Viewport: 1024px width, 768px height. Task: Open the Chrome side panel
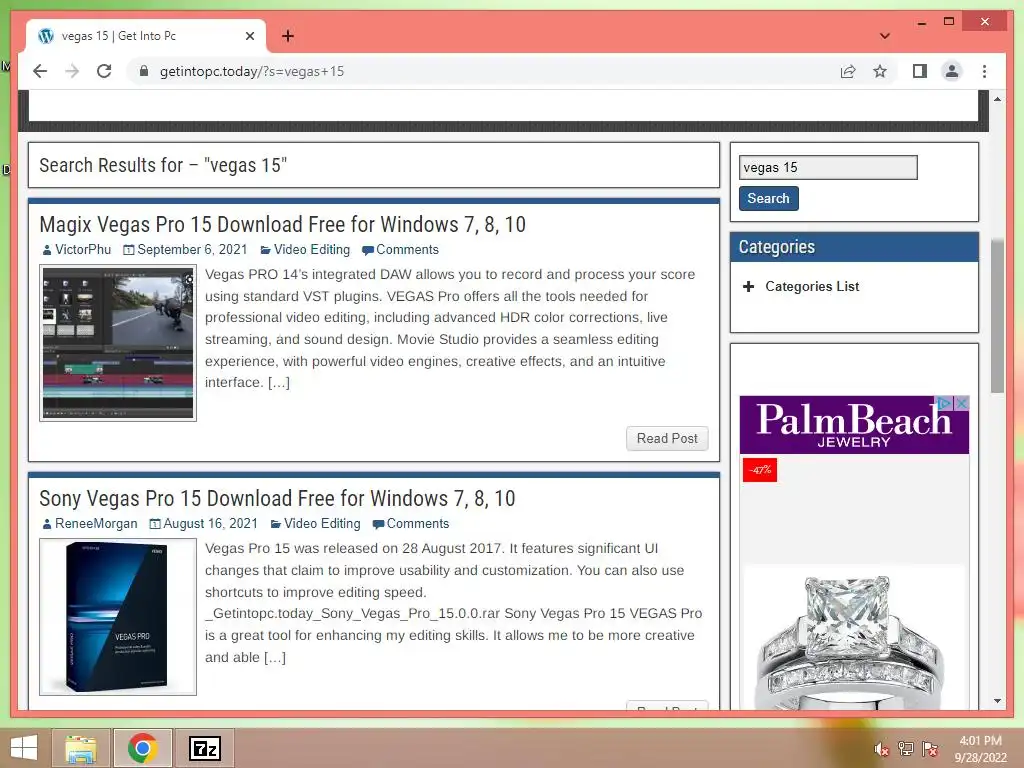click(x=920, y=71)
